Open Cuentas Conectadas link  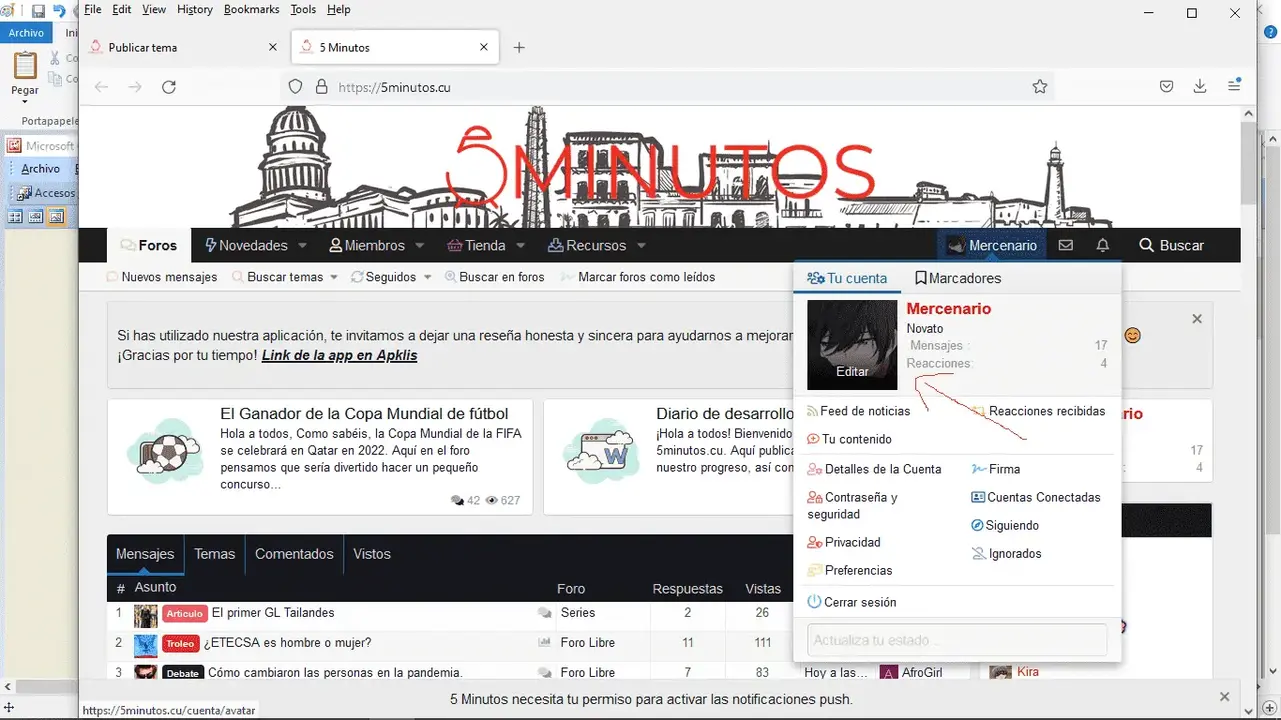tap(1036, 497)
